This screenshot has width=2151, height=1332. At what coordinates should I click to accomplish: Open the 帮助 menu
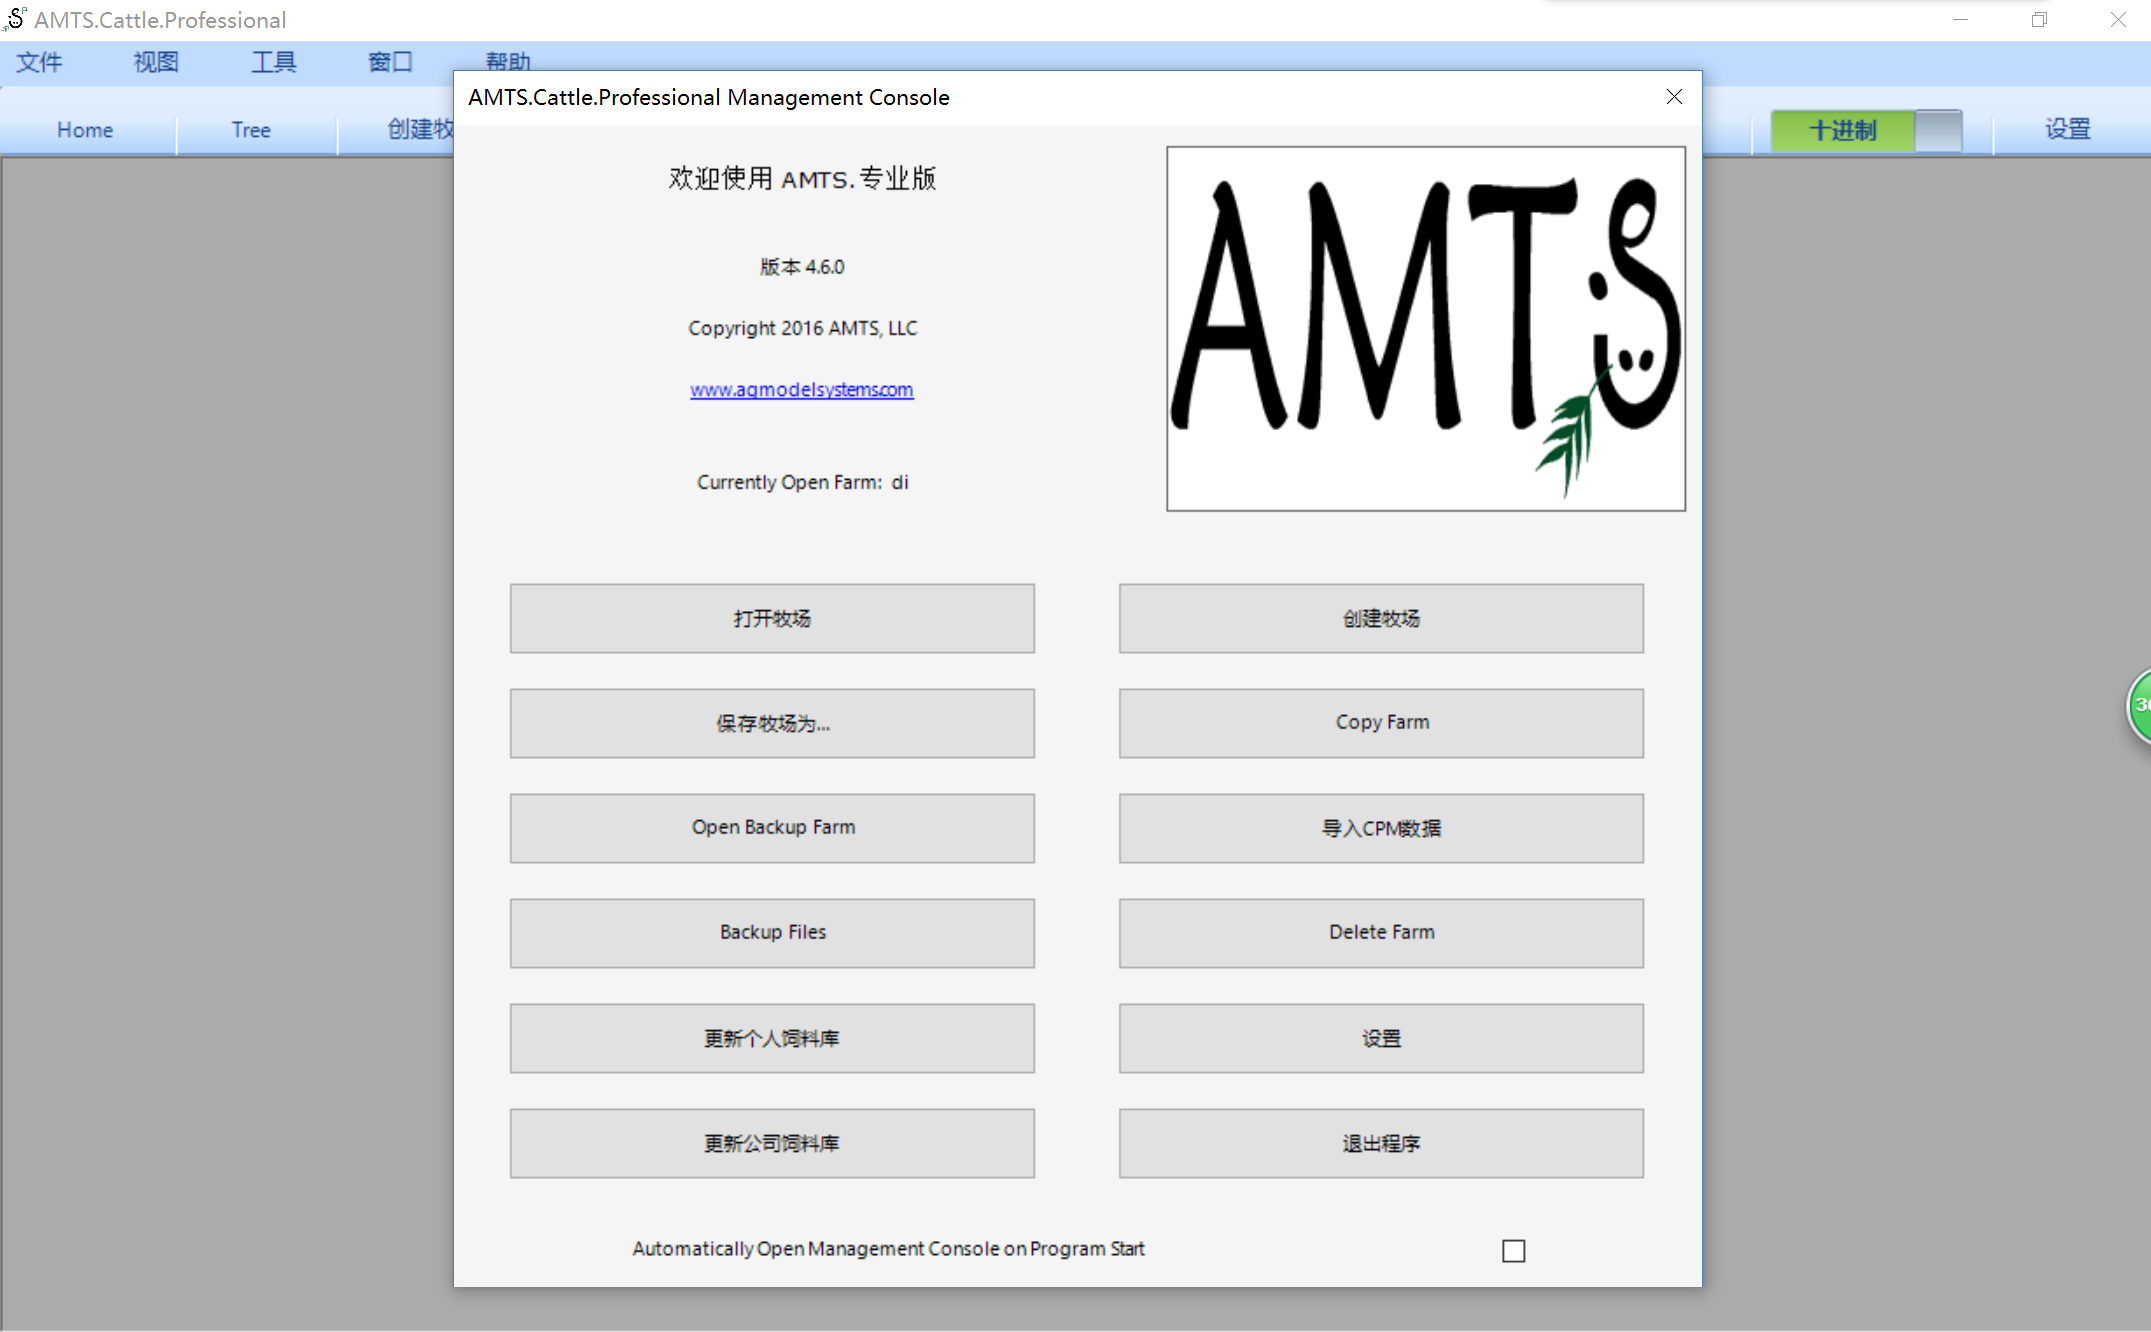pos(507,62)
